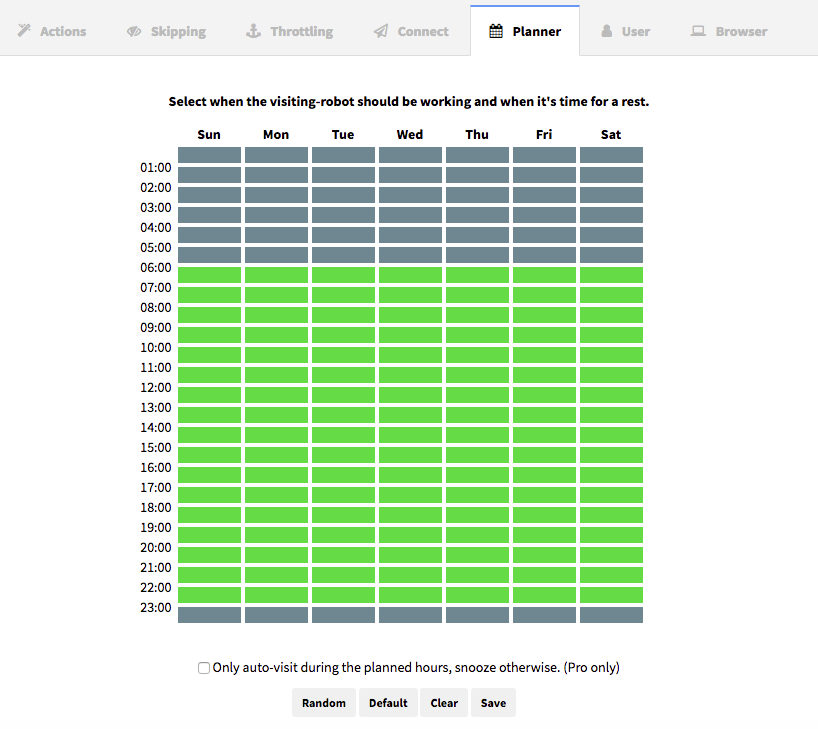Screen dimensions: 818x729
Task: Toggle Wednesday 12:00 green time slot
Action: pos(411,395)
